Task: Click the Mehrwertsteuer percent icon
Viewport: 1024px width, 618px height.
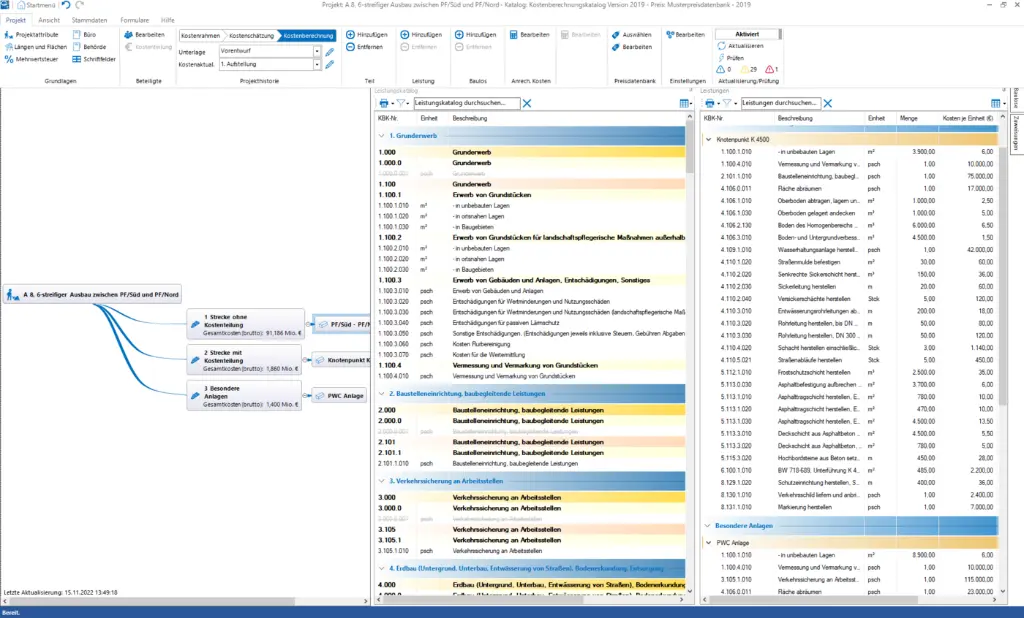Action: [9, 59]
